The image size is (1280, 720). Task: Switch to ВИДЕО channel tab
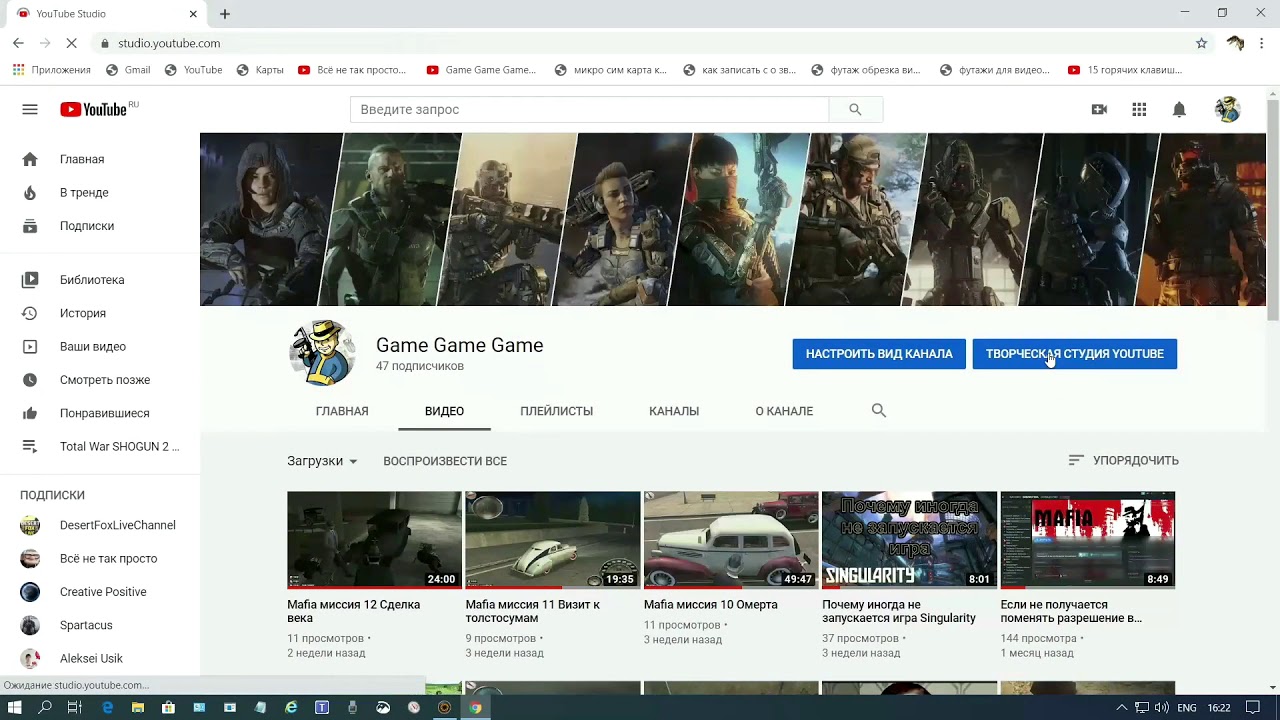click(x=444, y=411)
